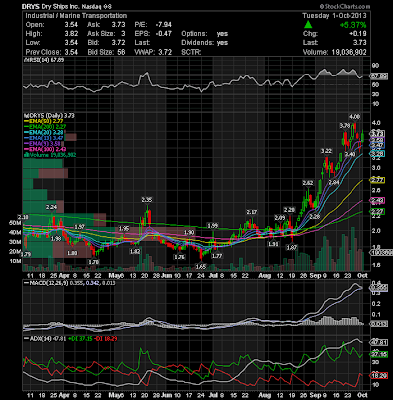Click the candlestick icon beside DRYS (Daily)
Viewport: 393px width, 400px height.
[25, 116]
